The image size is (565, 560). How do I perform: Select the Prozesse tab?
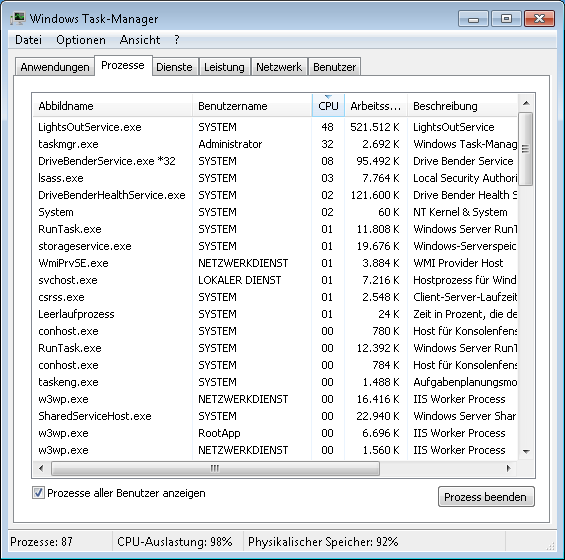[x=123, y=65]
